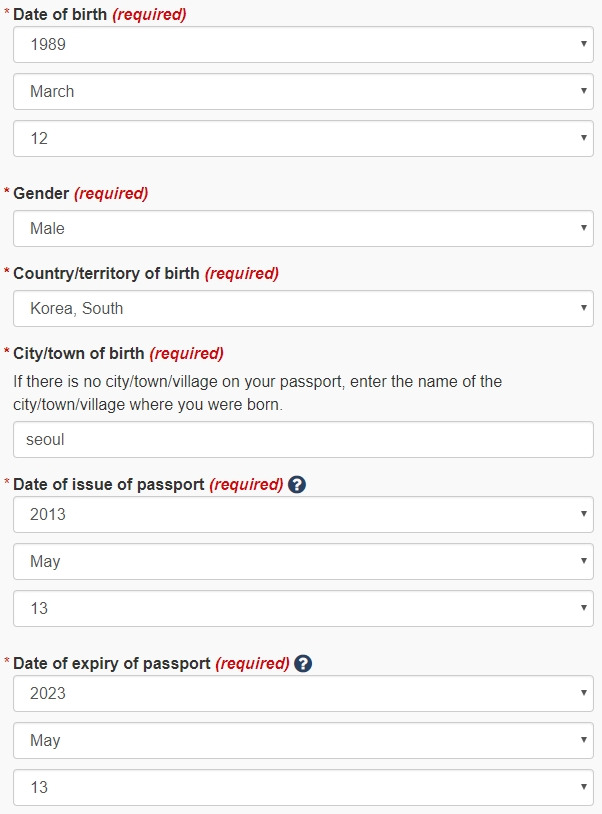The width and height of the screenshot is (602, 814).
Task: Click city of birth field containing seoul
Action: [x=303, y=440]
